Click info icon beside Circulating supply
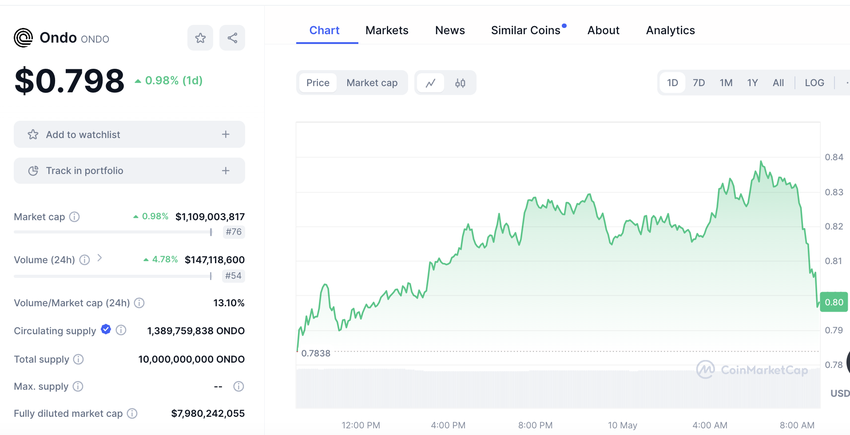 click(121, 331)
